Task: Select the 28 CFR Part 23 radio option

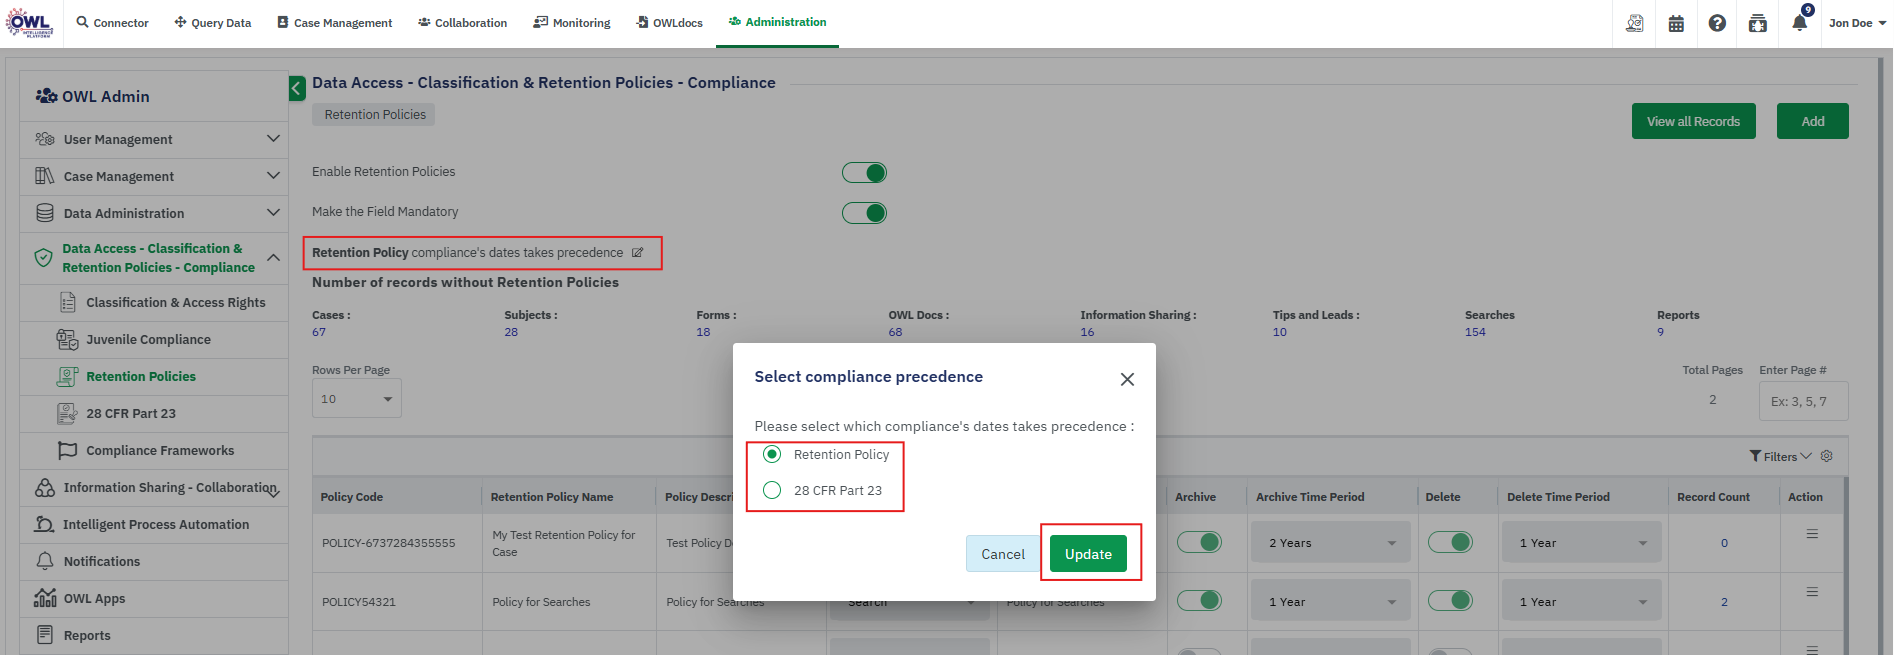Action: click(x=772, y=490)
